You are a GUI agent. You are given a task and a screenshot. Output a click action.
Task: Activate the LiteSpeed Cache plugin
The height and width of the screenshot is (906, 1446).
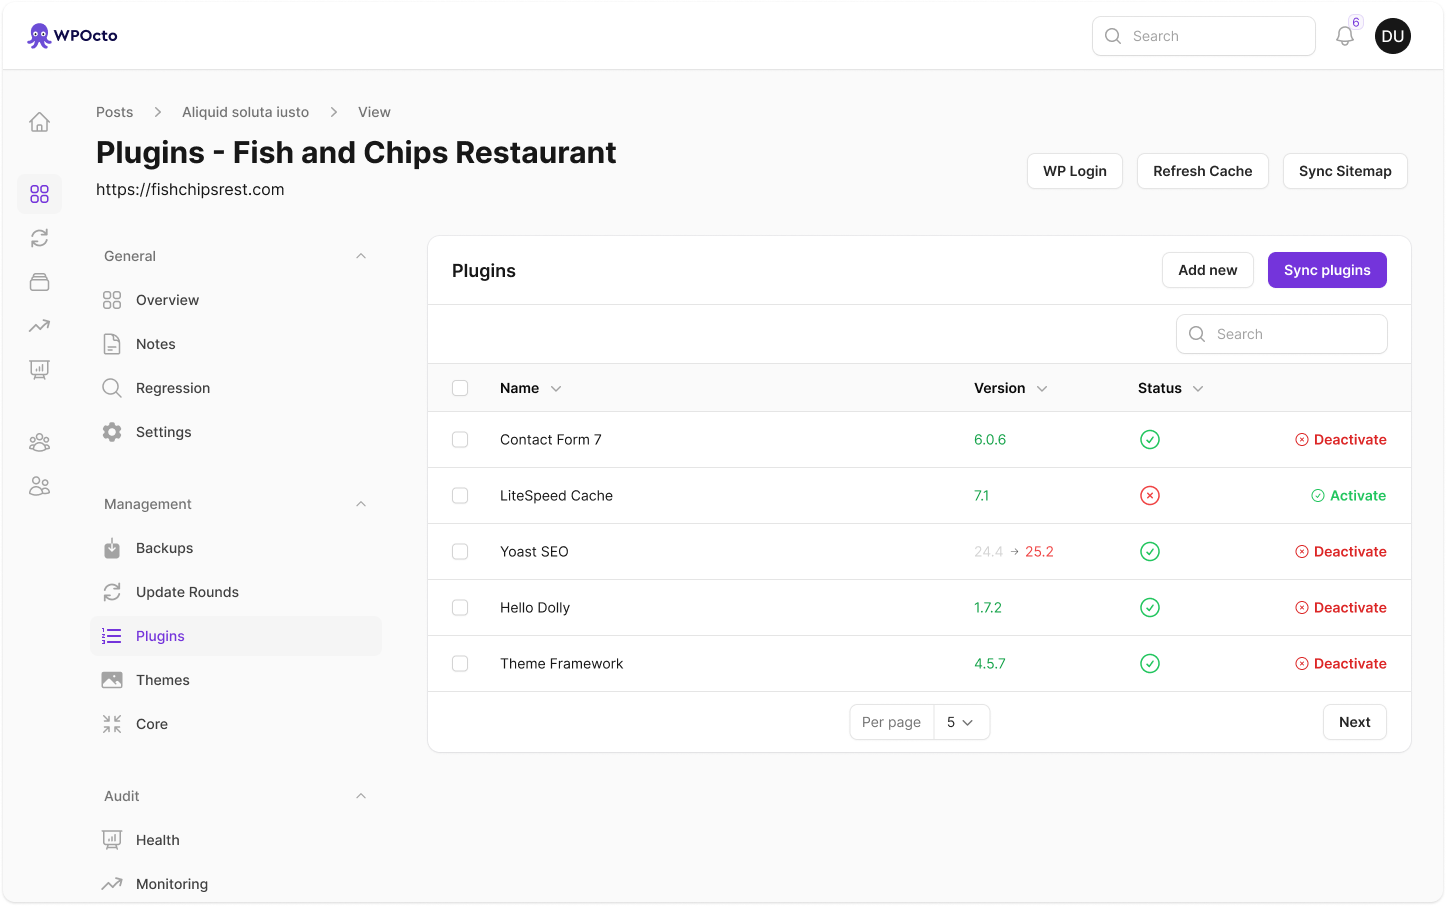[1349, 496]
